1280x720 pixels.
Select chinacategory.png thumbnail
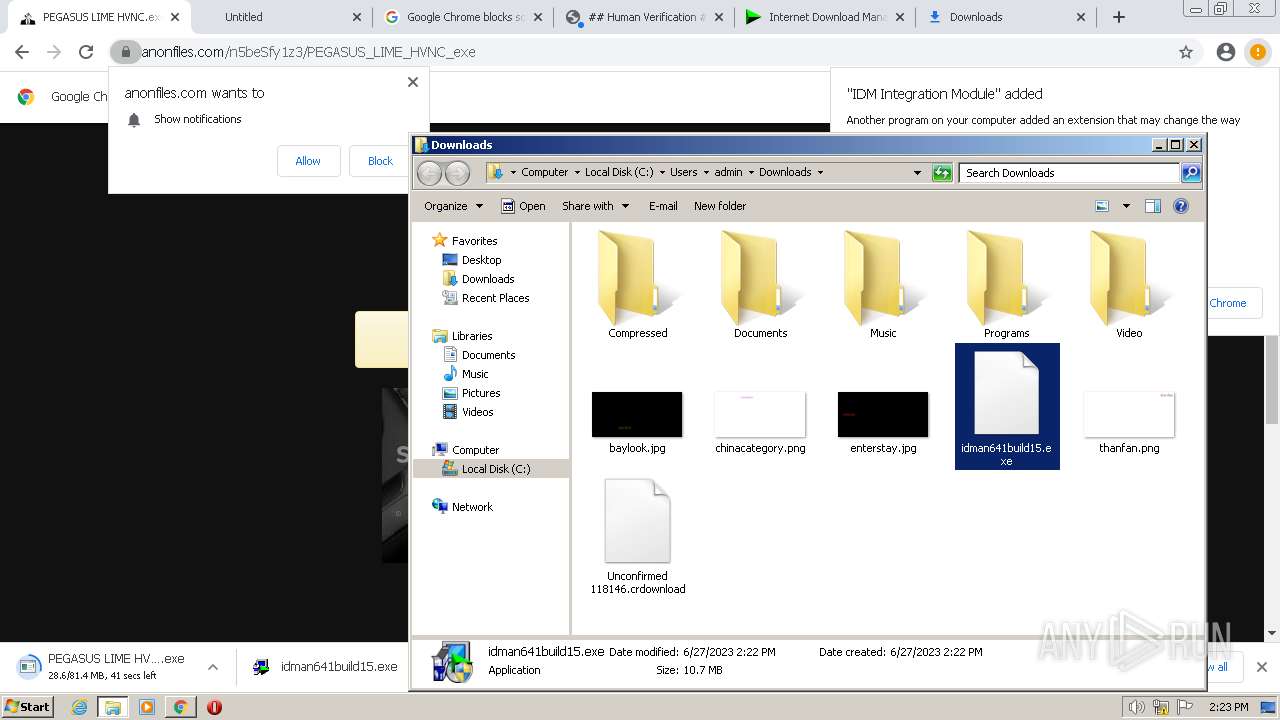760,415
